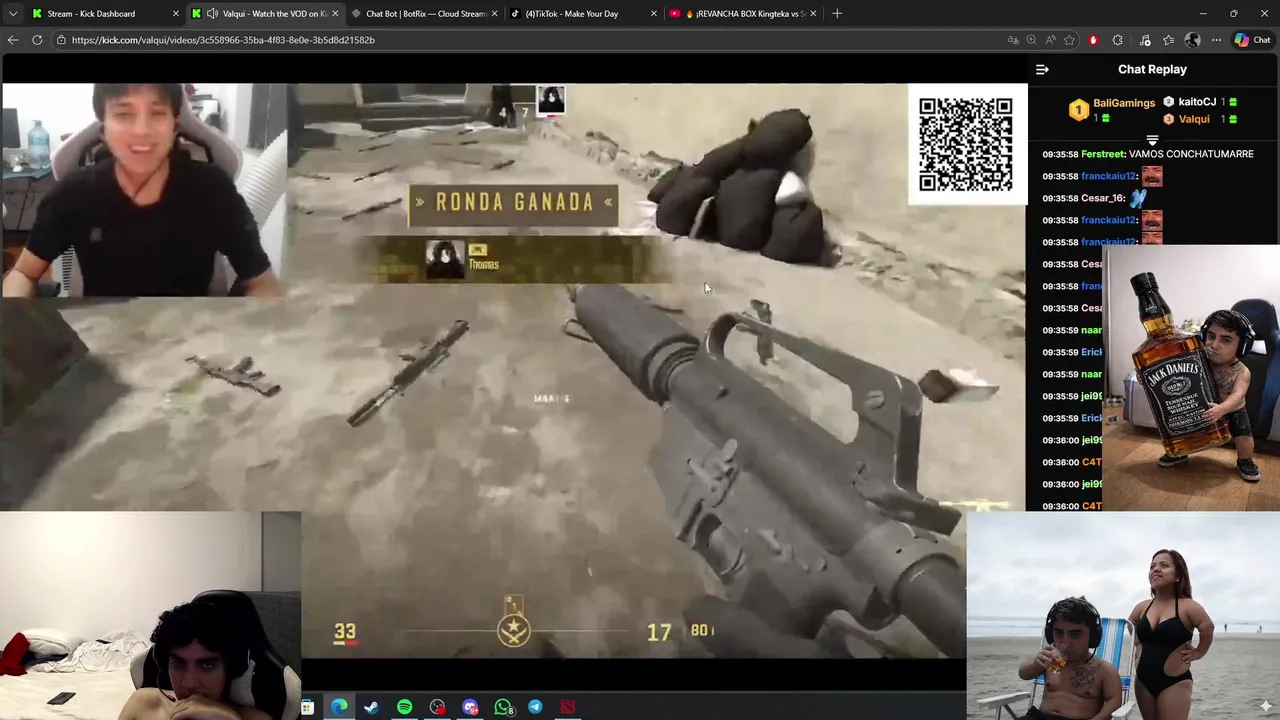Click the zoom magnifier icon in address bar
Image resolution: width=1280 pixels, height=720 pixels.
[x=1032, y=40]
